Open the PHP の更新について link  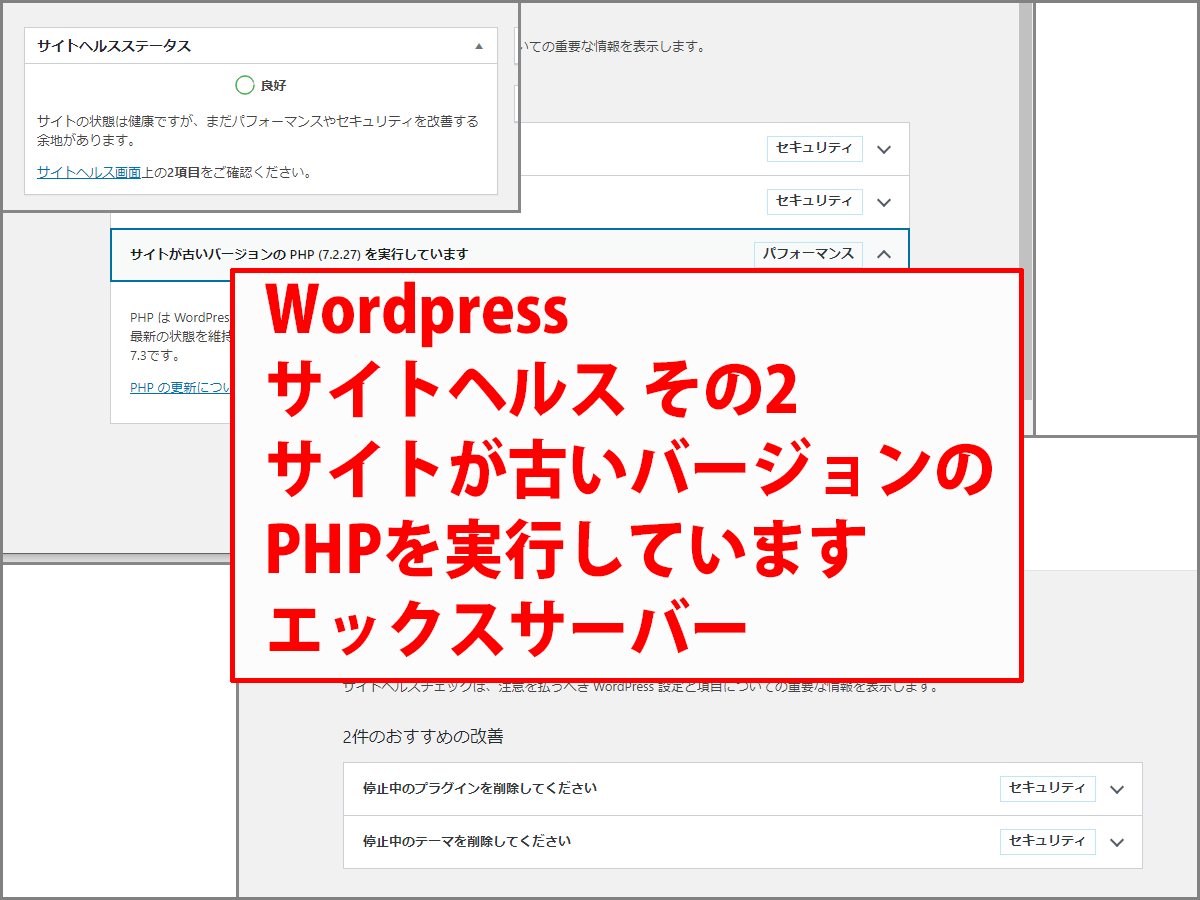click(x=181, y=388)
